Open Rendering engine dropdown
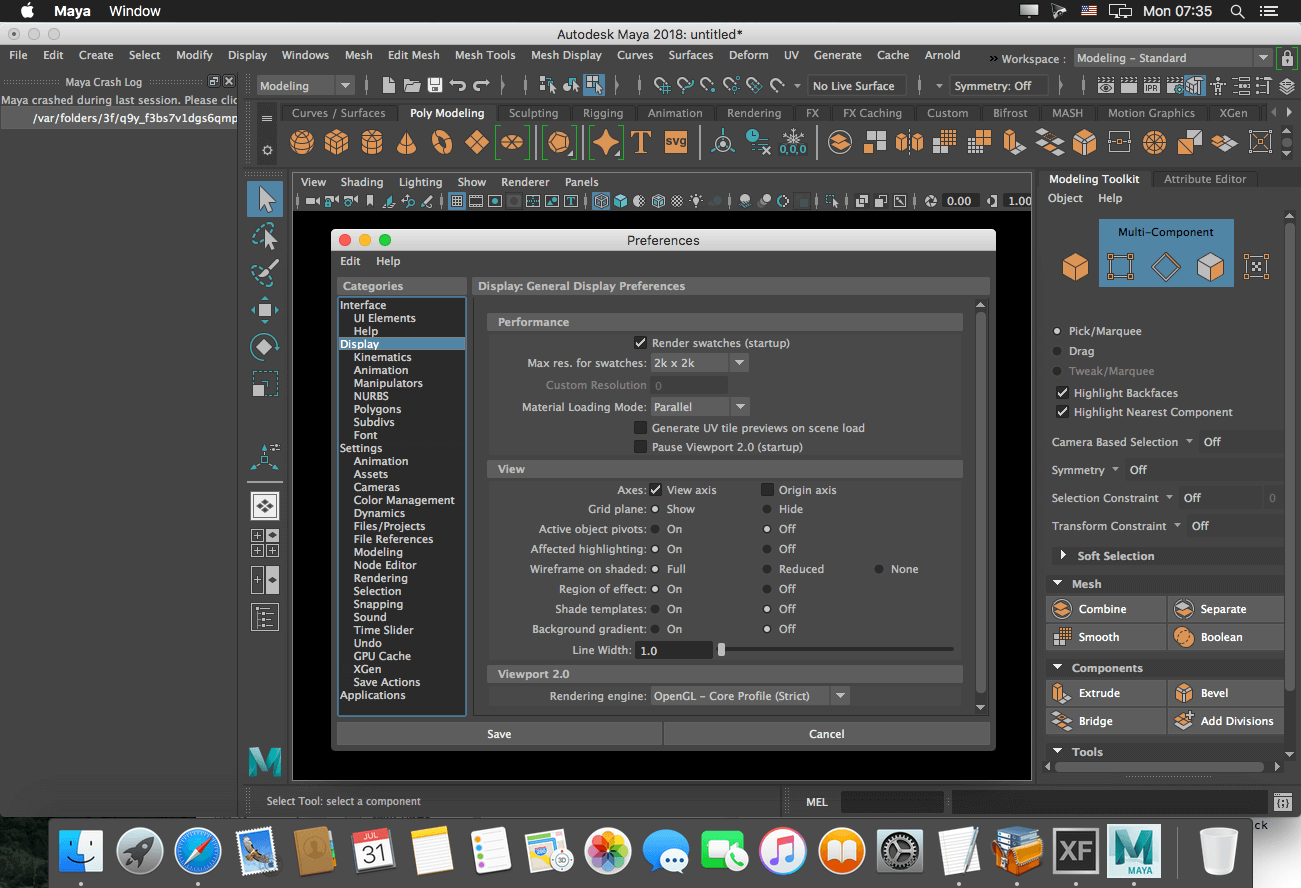Screen dimensions: 1301x888 click(x=750, y=696)
